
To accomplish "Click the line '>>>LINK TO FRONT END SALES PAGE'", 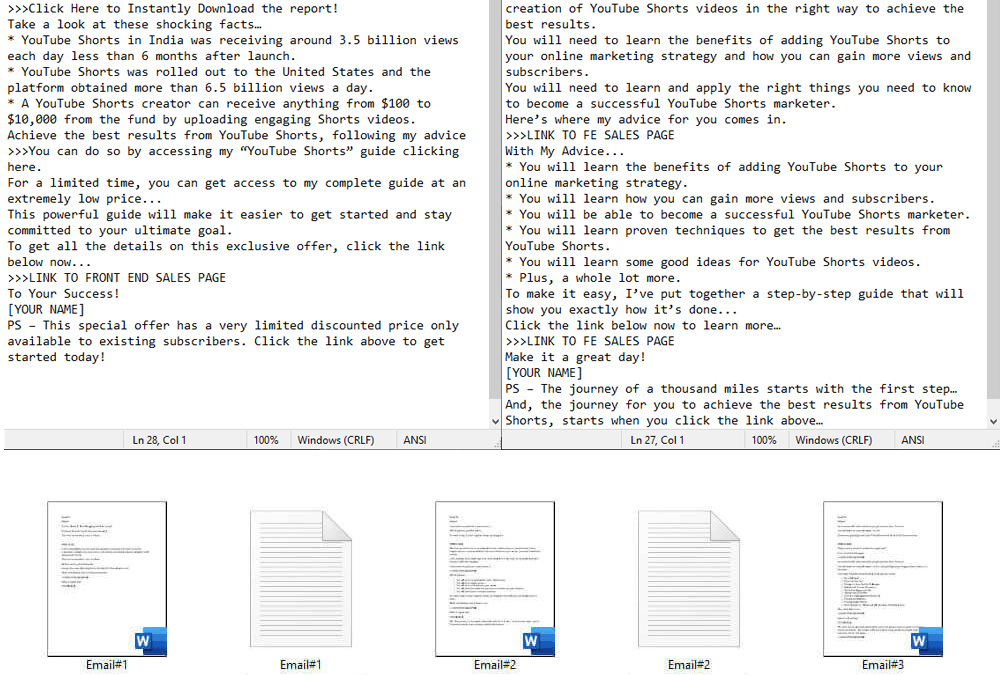I will pyautogui.click(x=117, y=278).
